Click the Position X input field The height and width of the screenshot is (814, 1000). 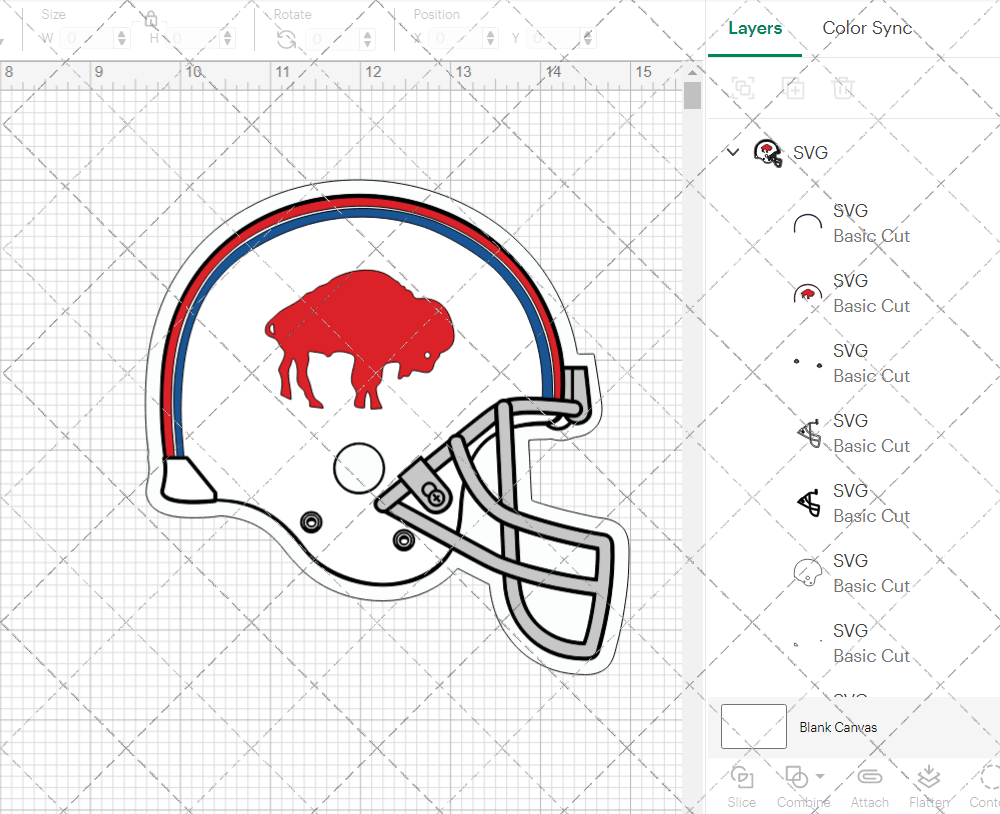[x=457, y=38]
